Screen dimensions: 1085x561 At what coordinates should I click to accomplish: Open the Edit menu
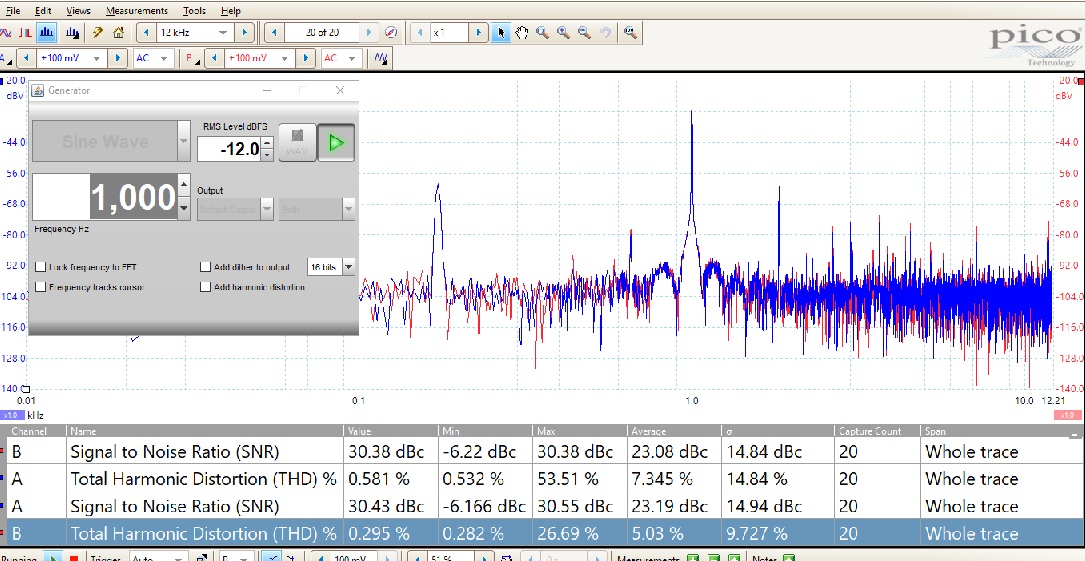[x=43, y=10]
